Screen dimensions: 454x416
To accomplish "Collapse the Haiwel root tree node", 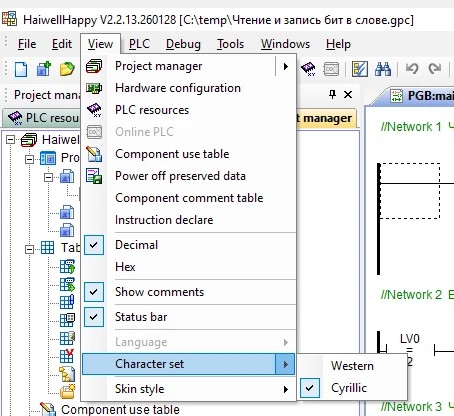I will pos(11,140).
